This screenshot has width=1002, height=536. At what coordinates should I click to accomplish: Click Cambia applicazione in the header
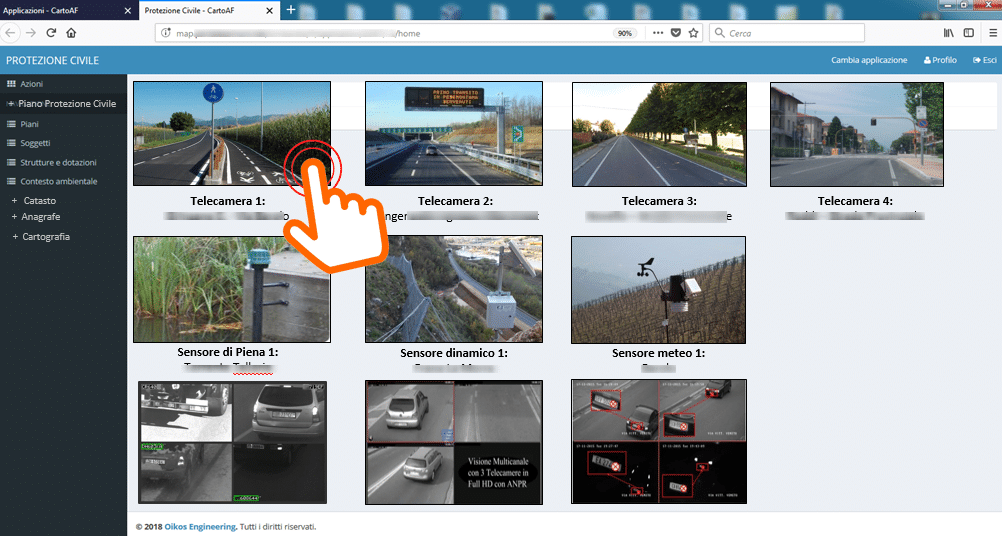pyautogui.click(x=869, y=60)
